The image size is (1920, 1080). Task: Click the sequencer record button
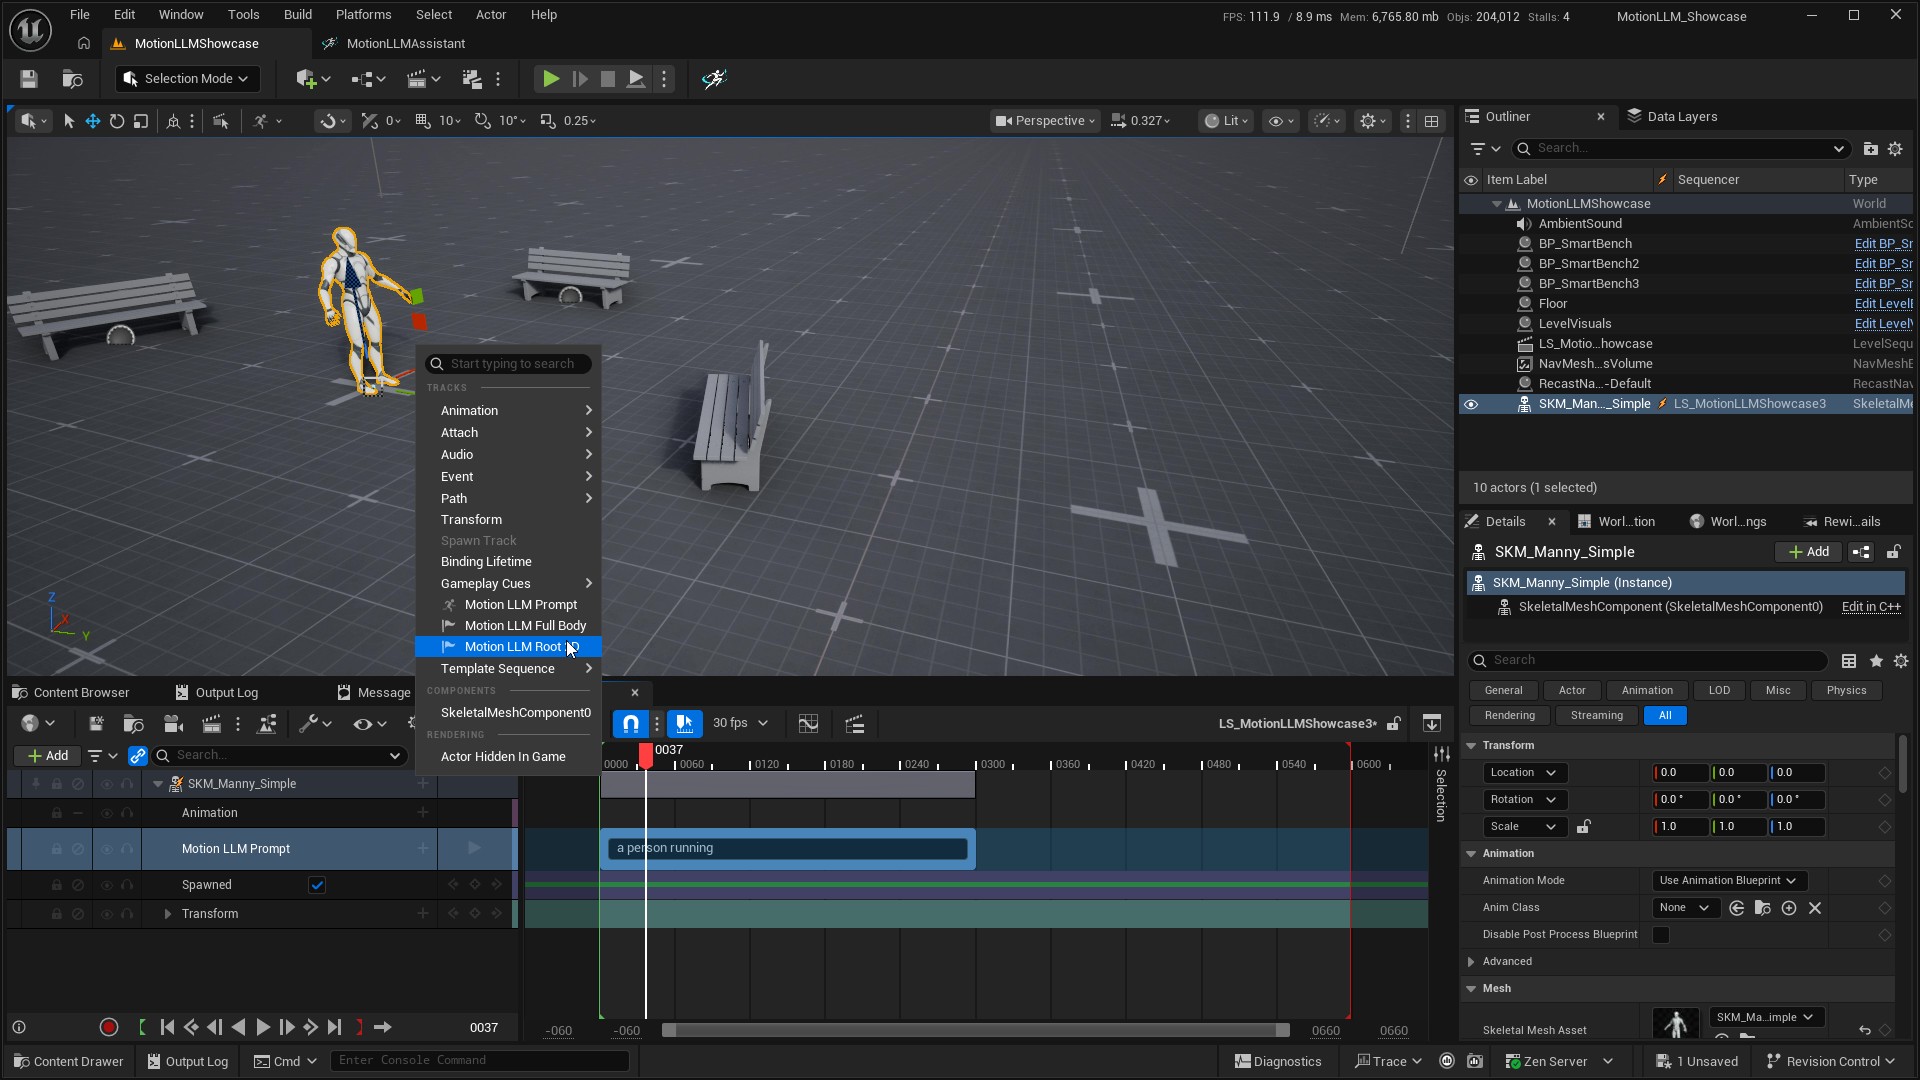coord(109,1028)
